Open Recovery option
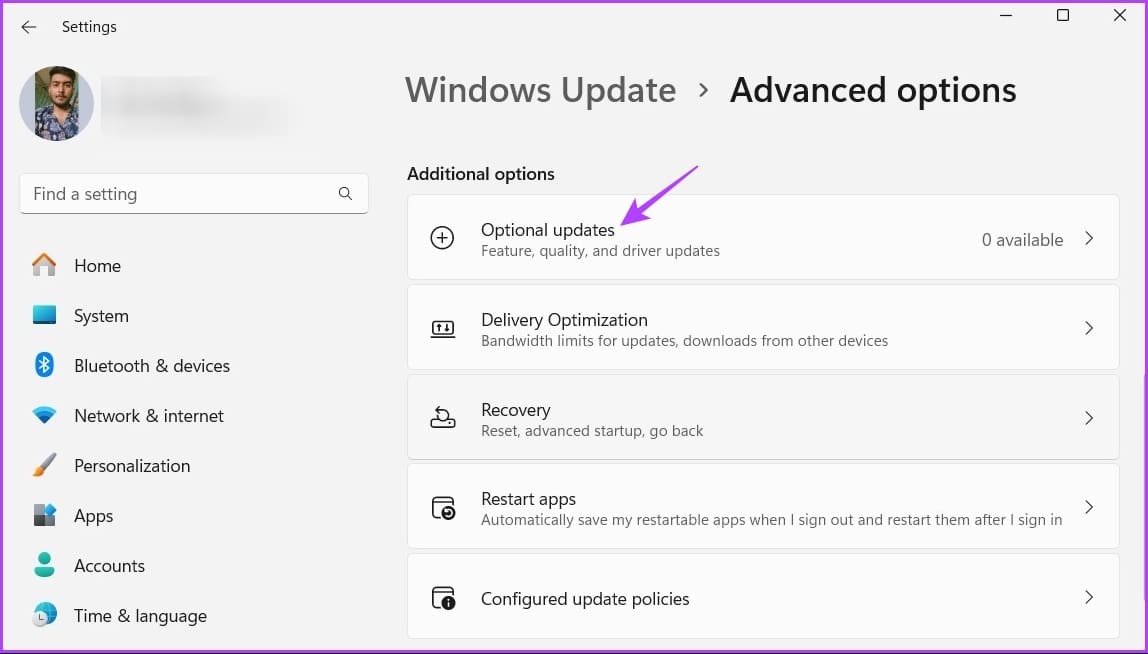 click(763, 417)
